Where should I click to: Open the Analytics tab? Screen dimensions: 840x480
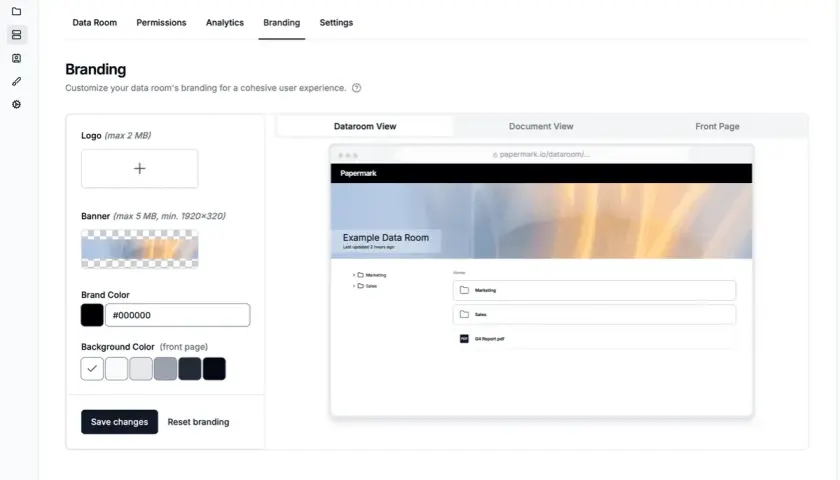tap(225, 22)
